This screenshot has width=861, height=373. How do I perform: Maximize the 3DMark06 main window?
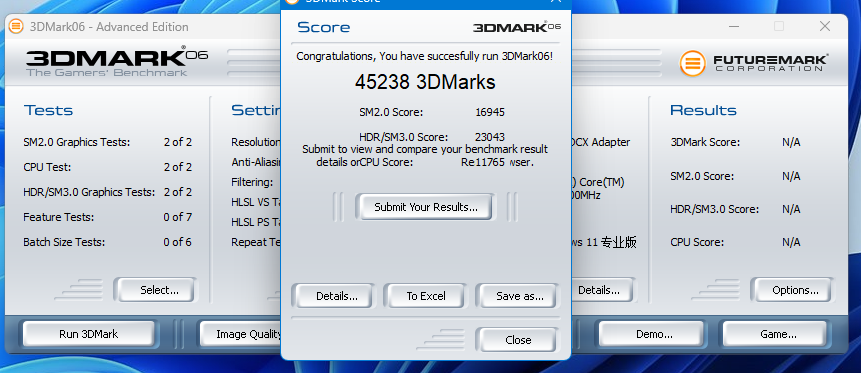(x=779, y=26)
